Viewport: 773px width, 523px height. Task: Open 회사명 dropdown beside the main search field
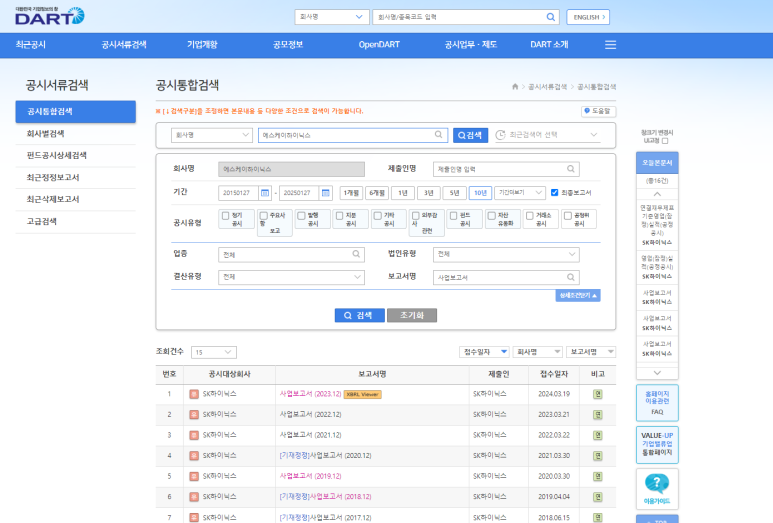click(x=211, y=135)
